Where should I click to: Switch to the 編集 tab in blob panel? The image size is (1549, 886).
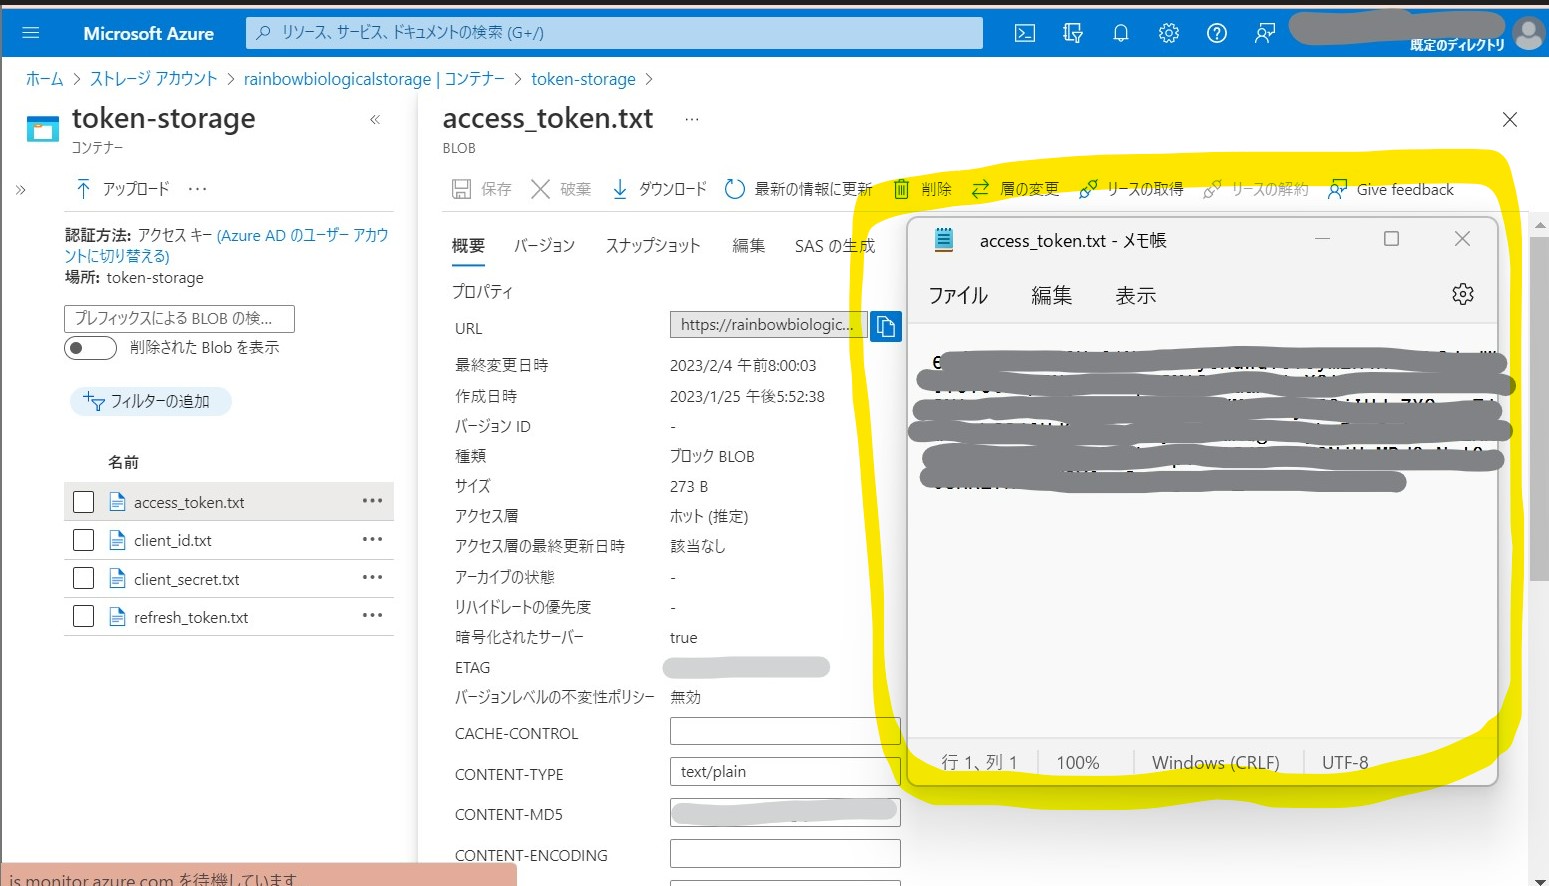748,246
